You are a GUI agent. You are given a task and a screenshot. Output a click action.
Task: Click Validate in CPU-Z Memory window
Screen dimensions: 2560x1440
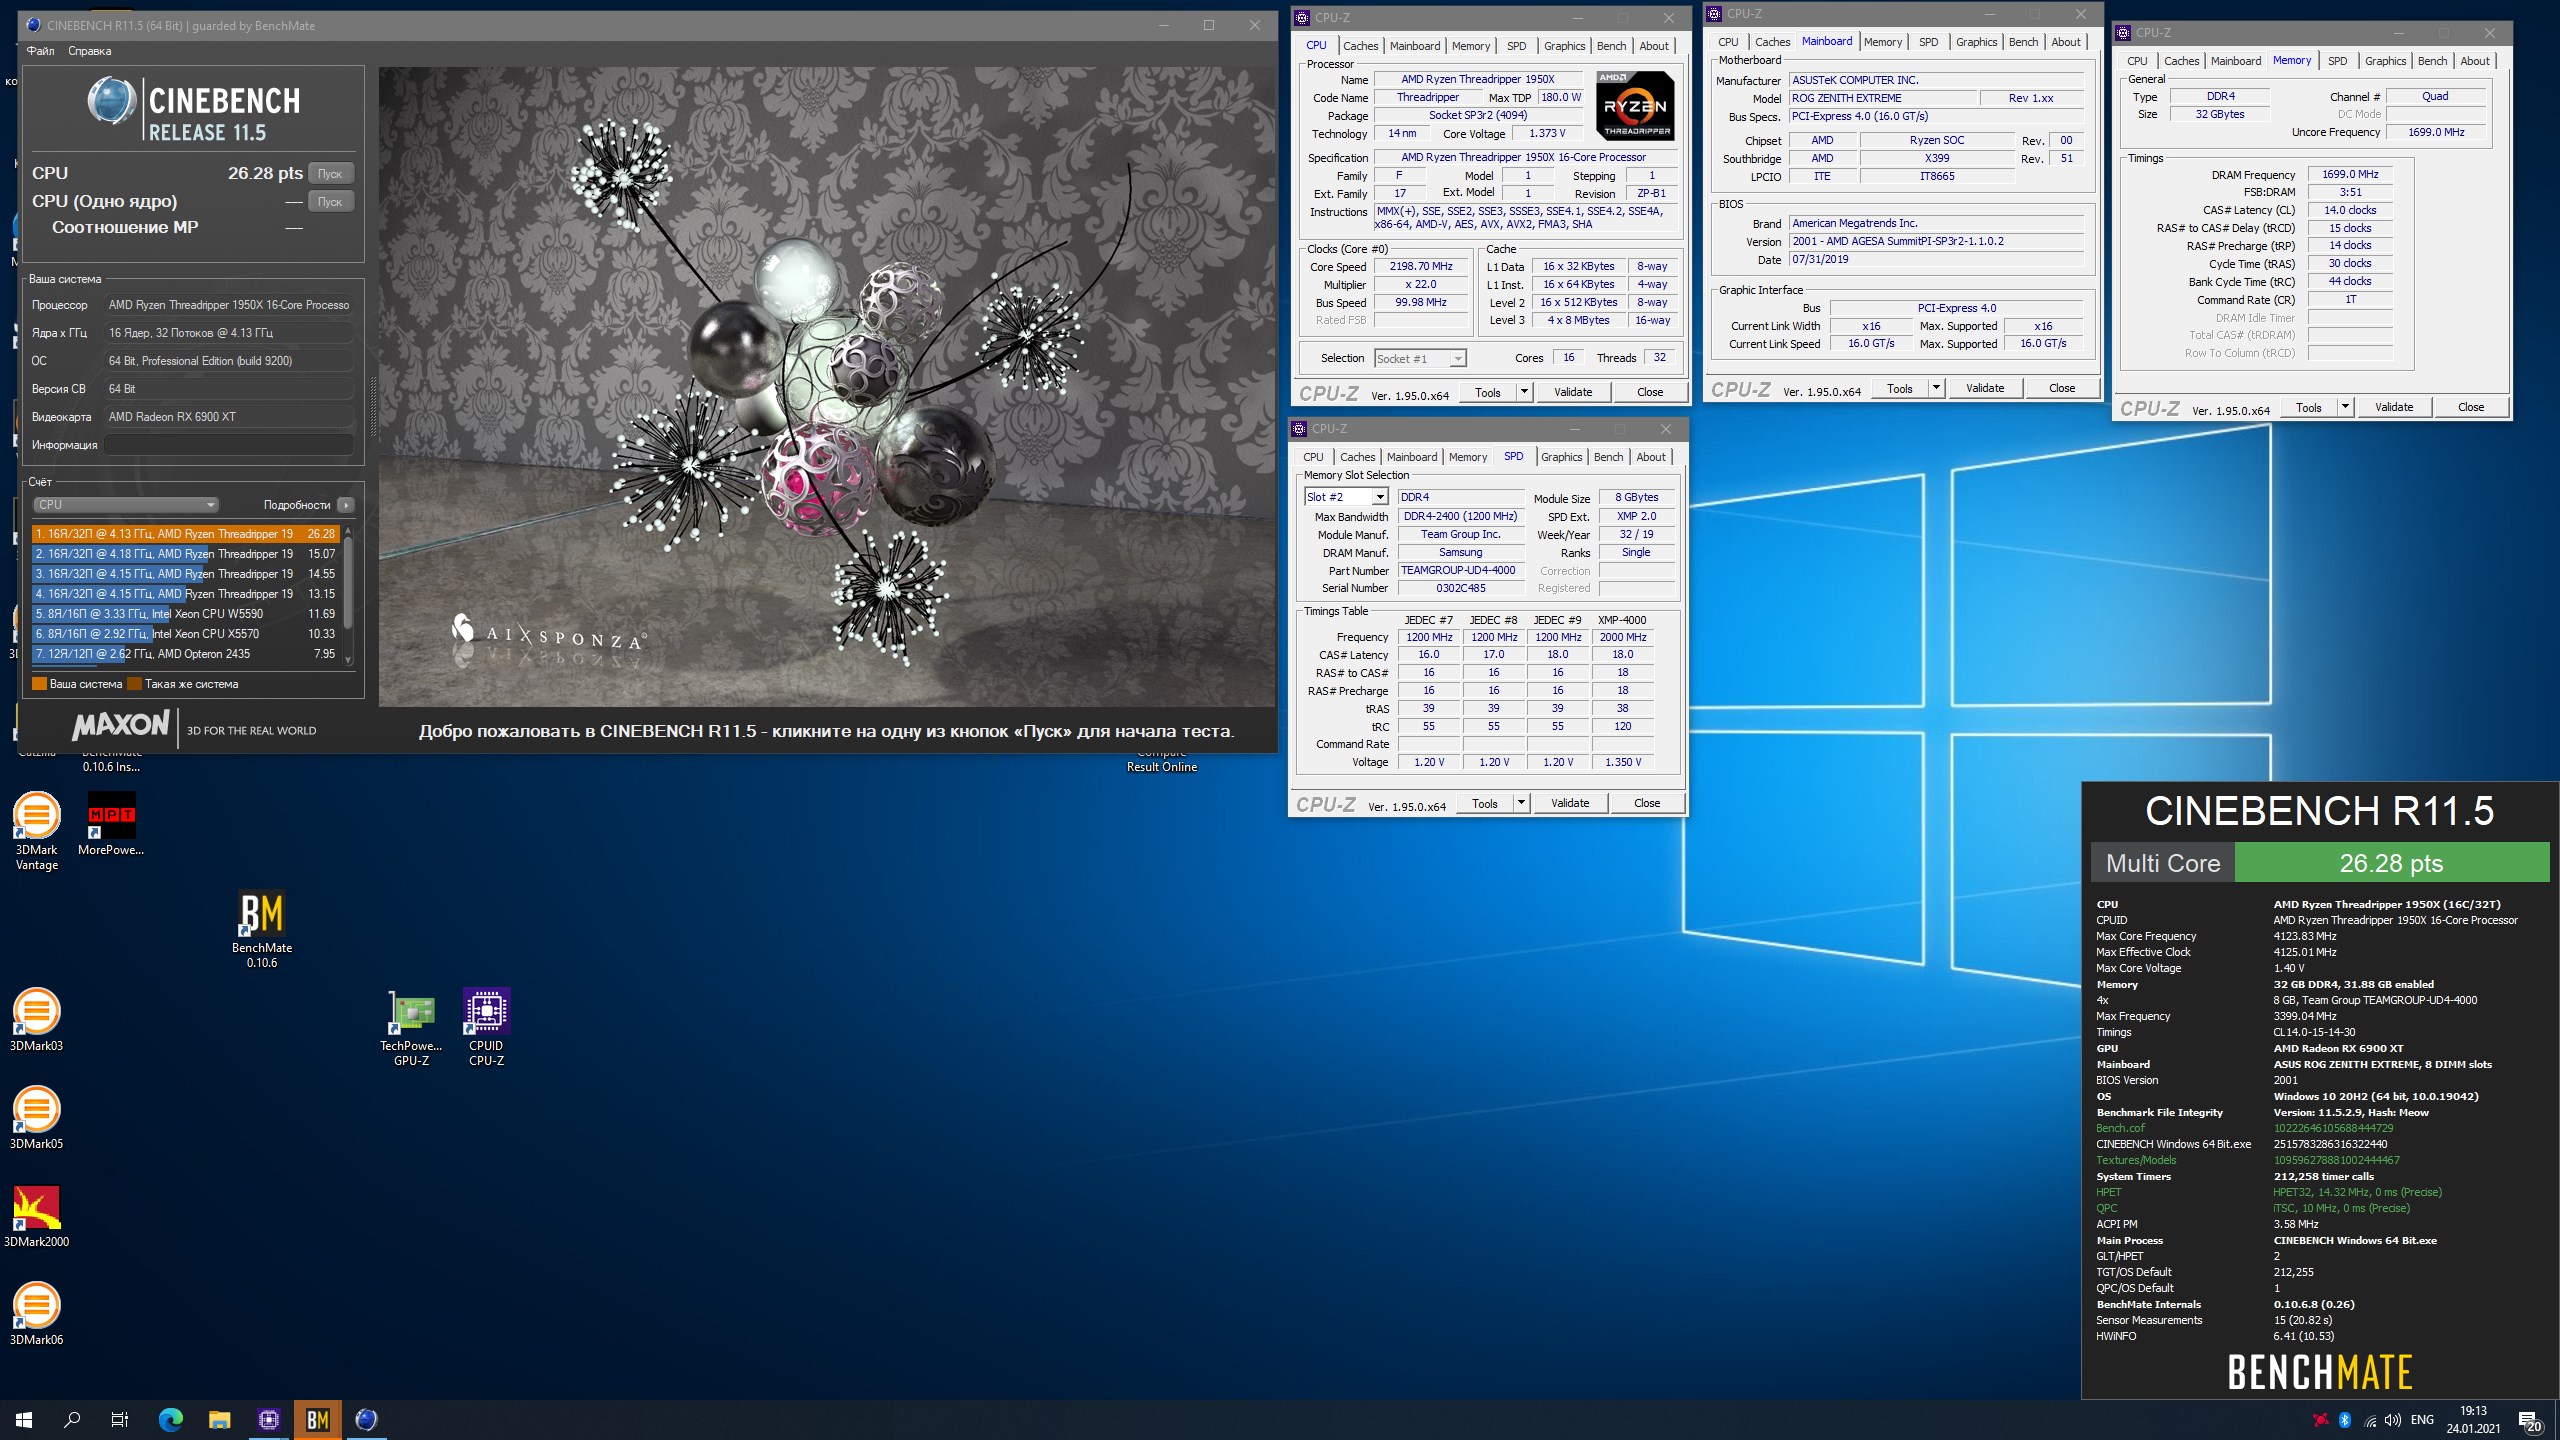(x=2394, y=407)
